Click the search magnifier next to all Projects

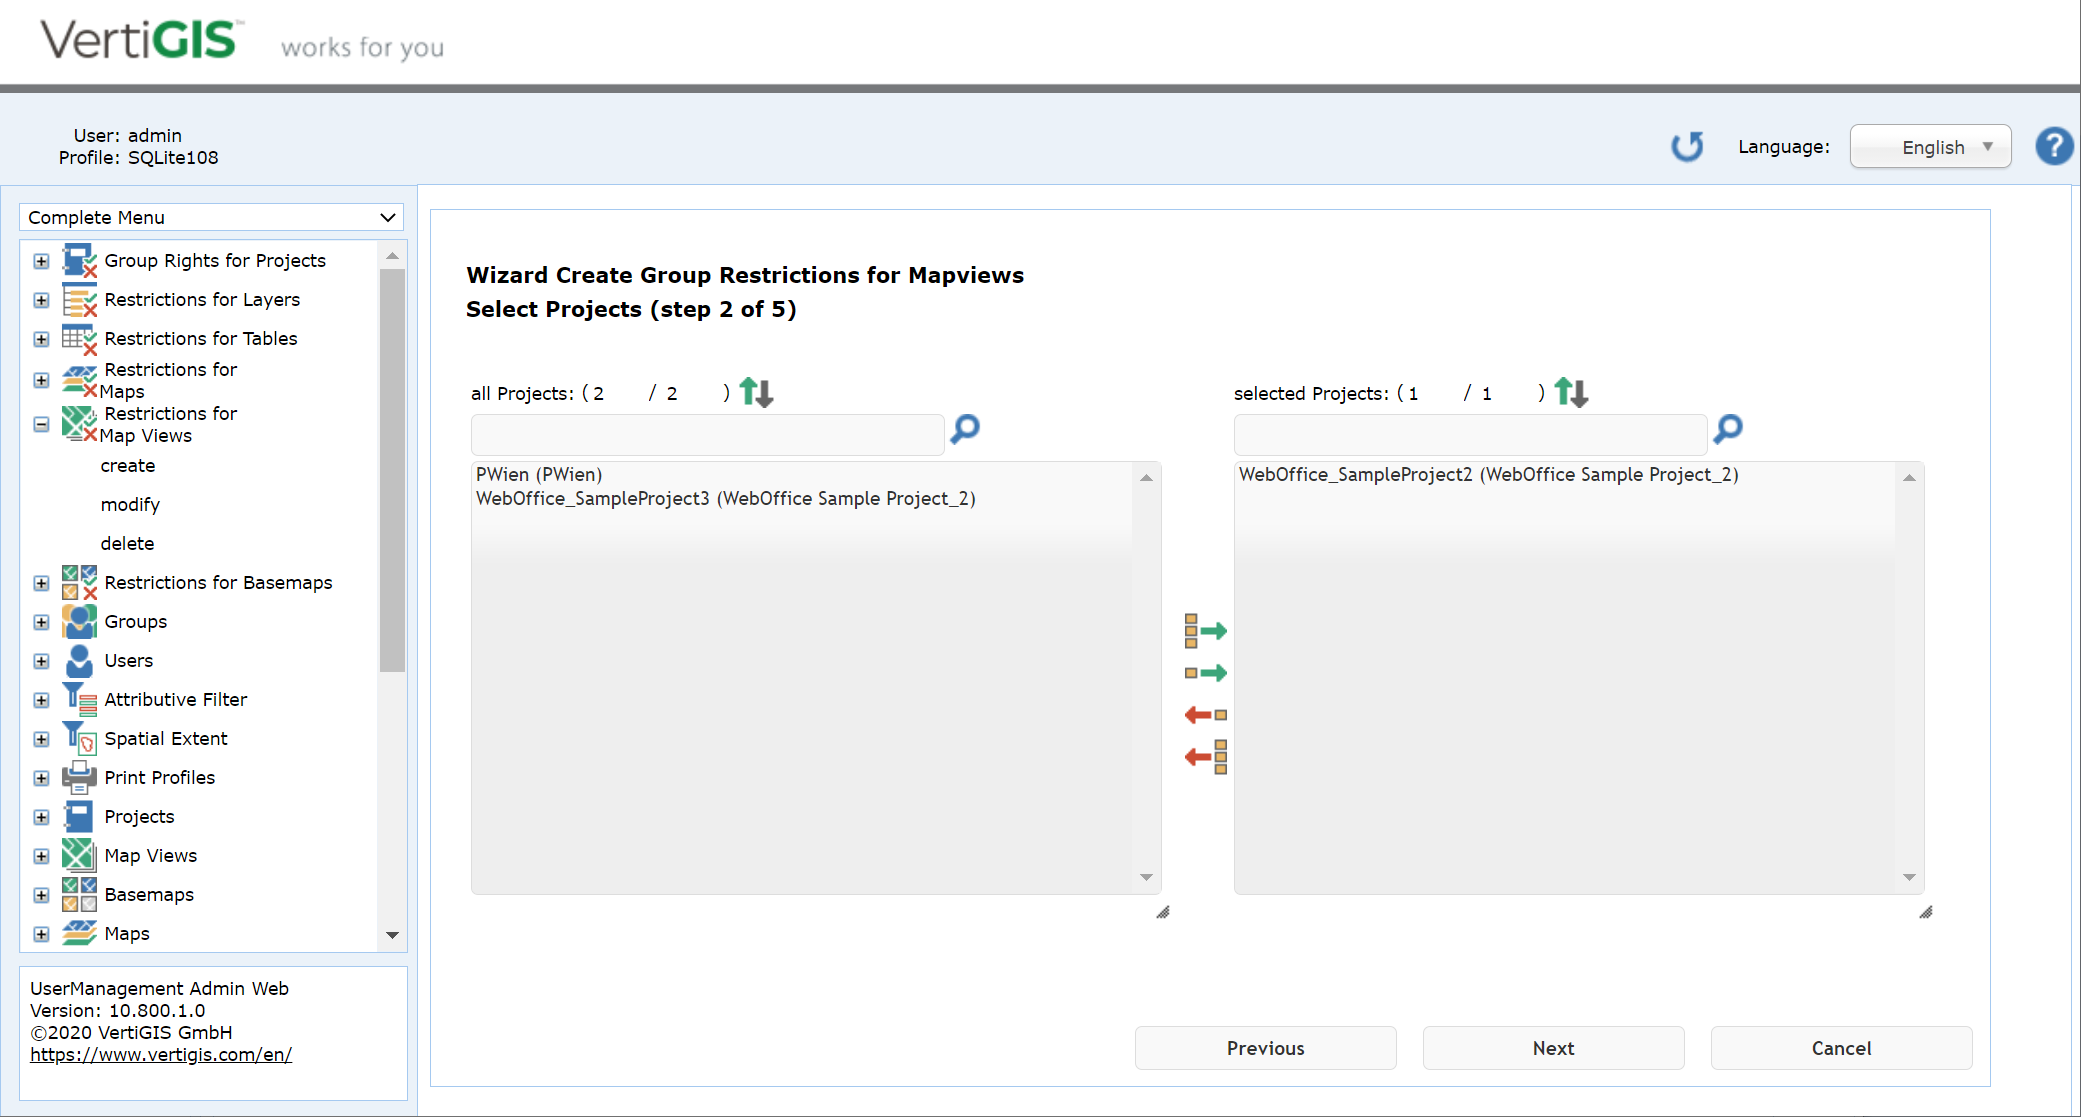pos(963,430)
